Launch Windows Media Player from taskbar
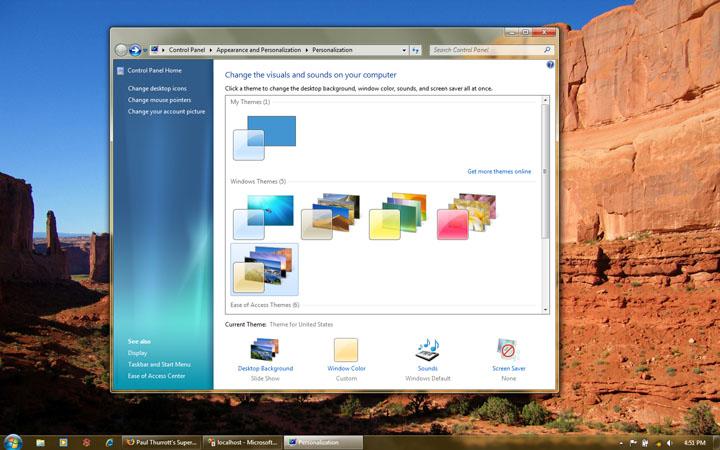The width and height of the screenshot is (720, 450). [63, 443]
